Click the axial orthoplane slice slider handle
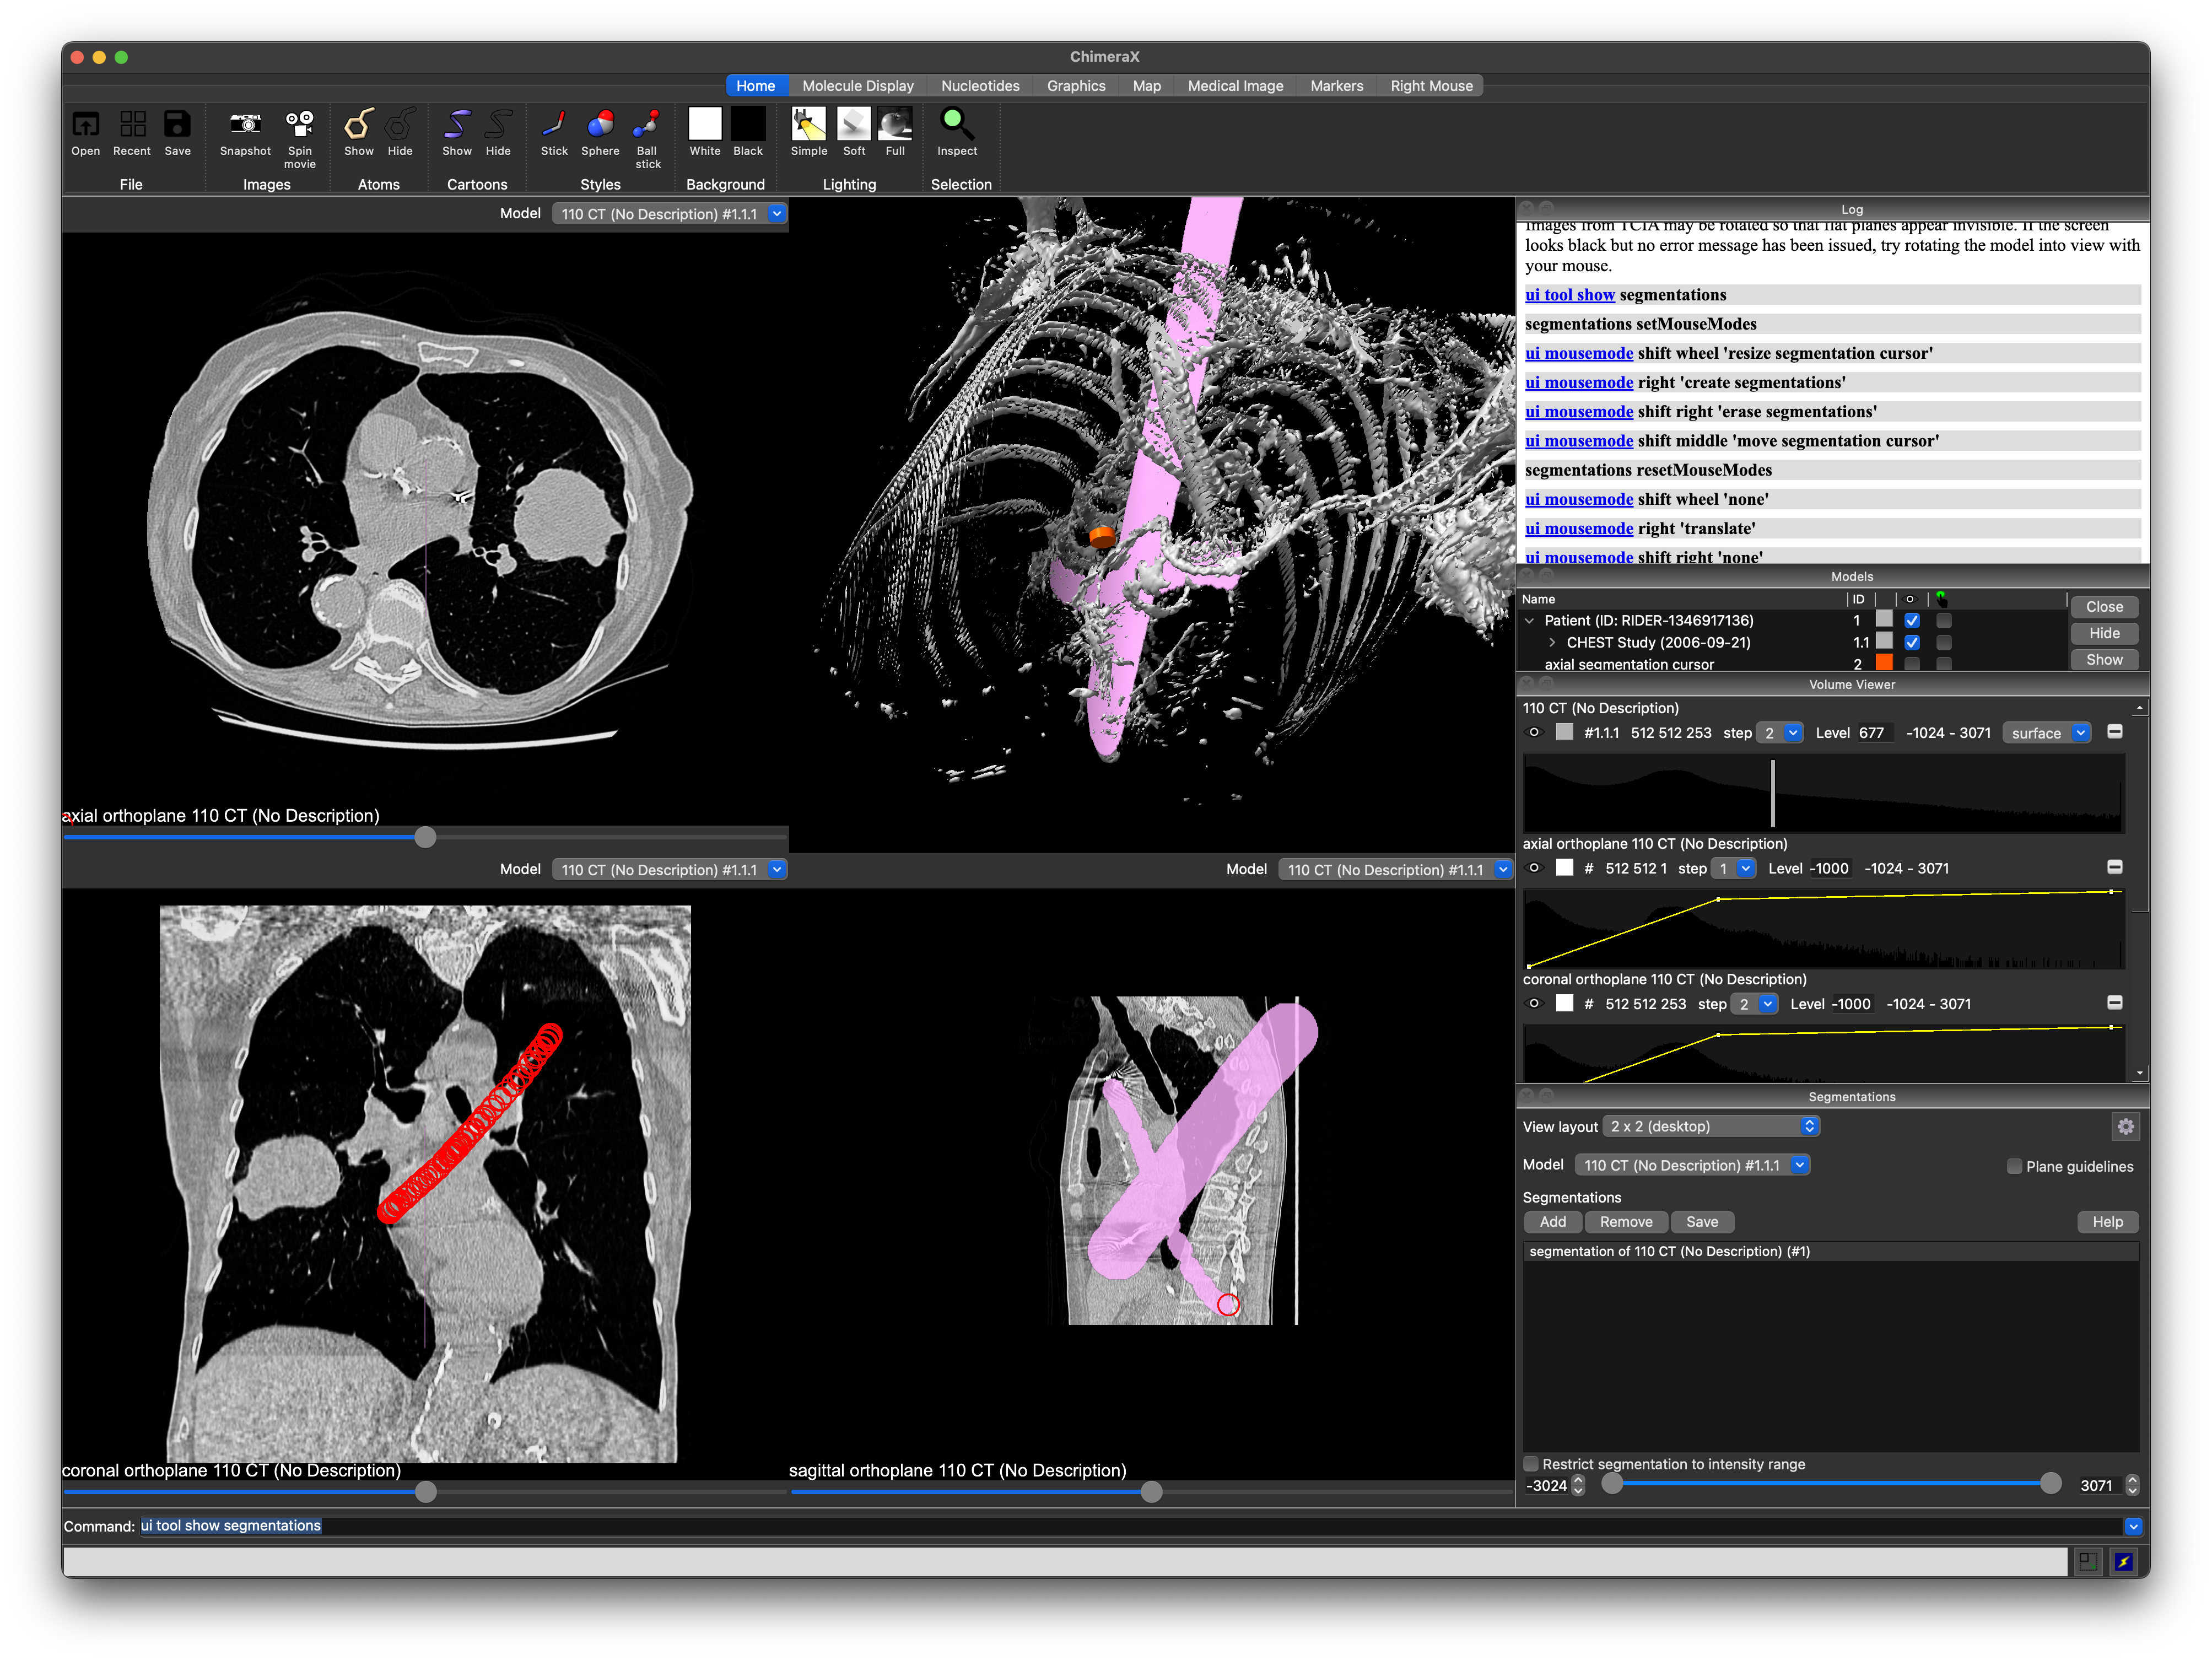 click(x=425, y=837)
